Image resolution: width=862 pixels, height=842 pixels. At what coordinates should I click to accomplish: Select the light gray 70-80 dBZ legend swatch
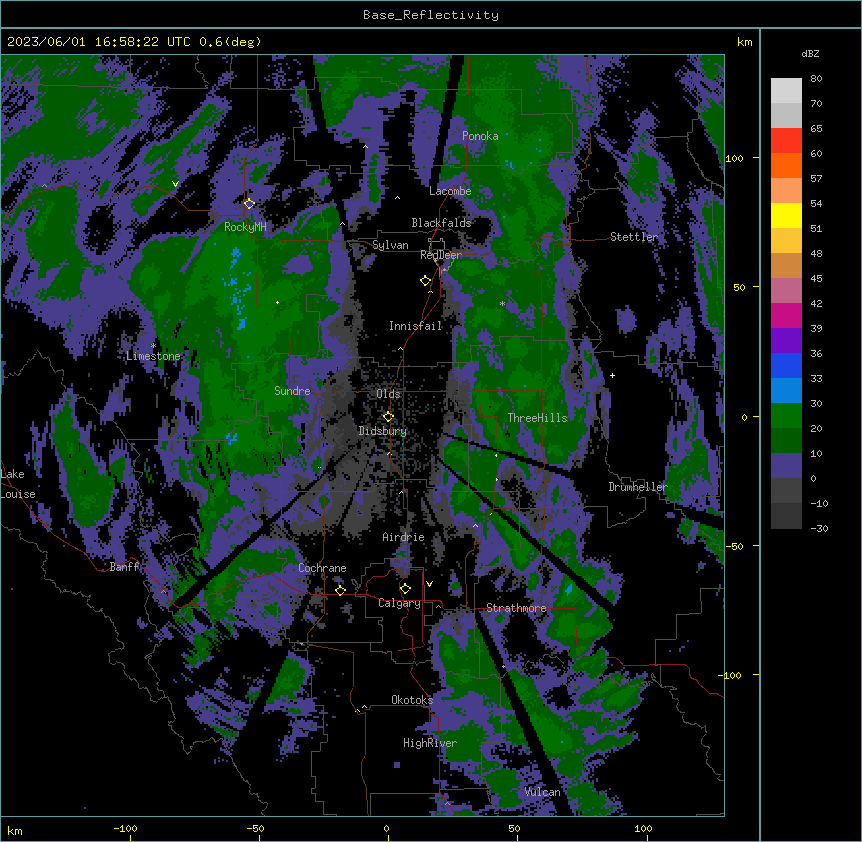pos(786,91)
